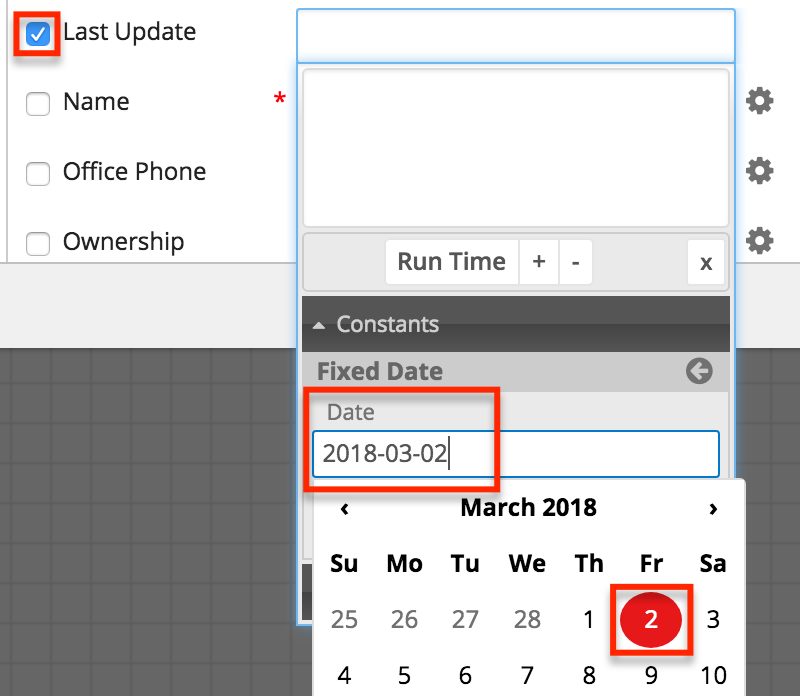Click the plus icon next to Run Time
Image resolution: width=800 pixels, height=696 pixels.
point(538,262)
